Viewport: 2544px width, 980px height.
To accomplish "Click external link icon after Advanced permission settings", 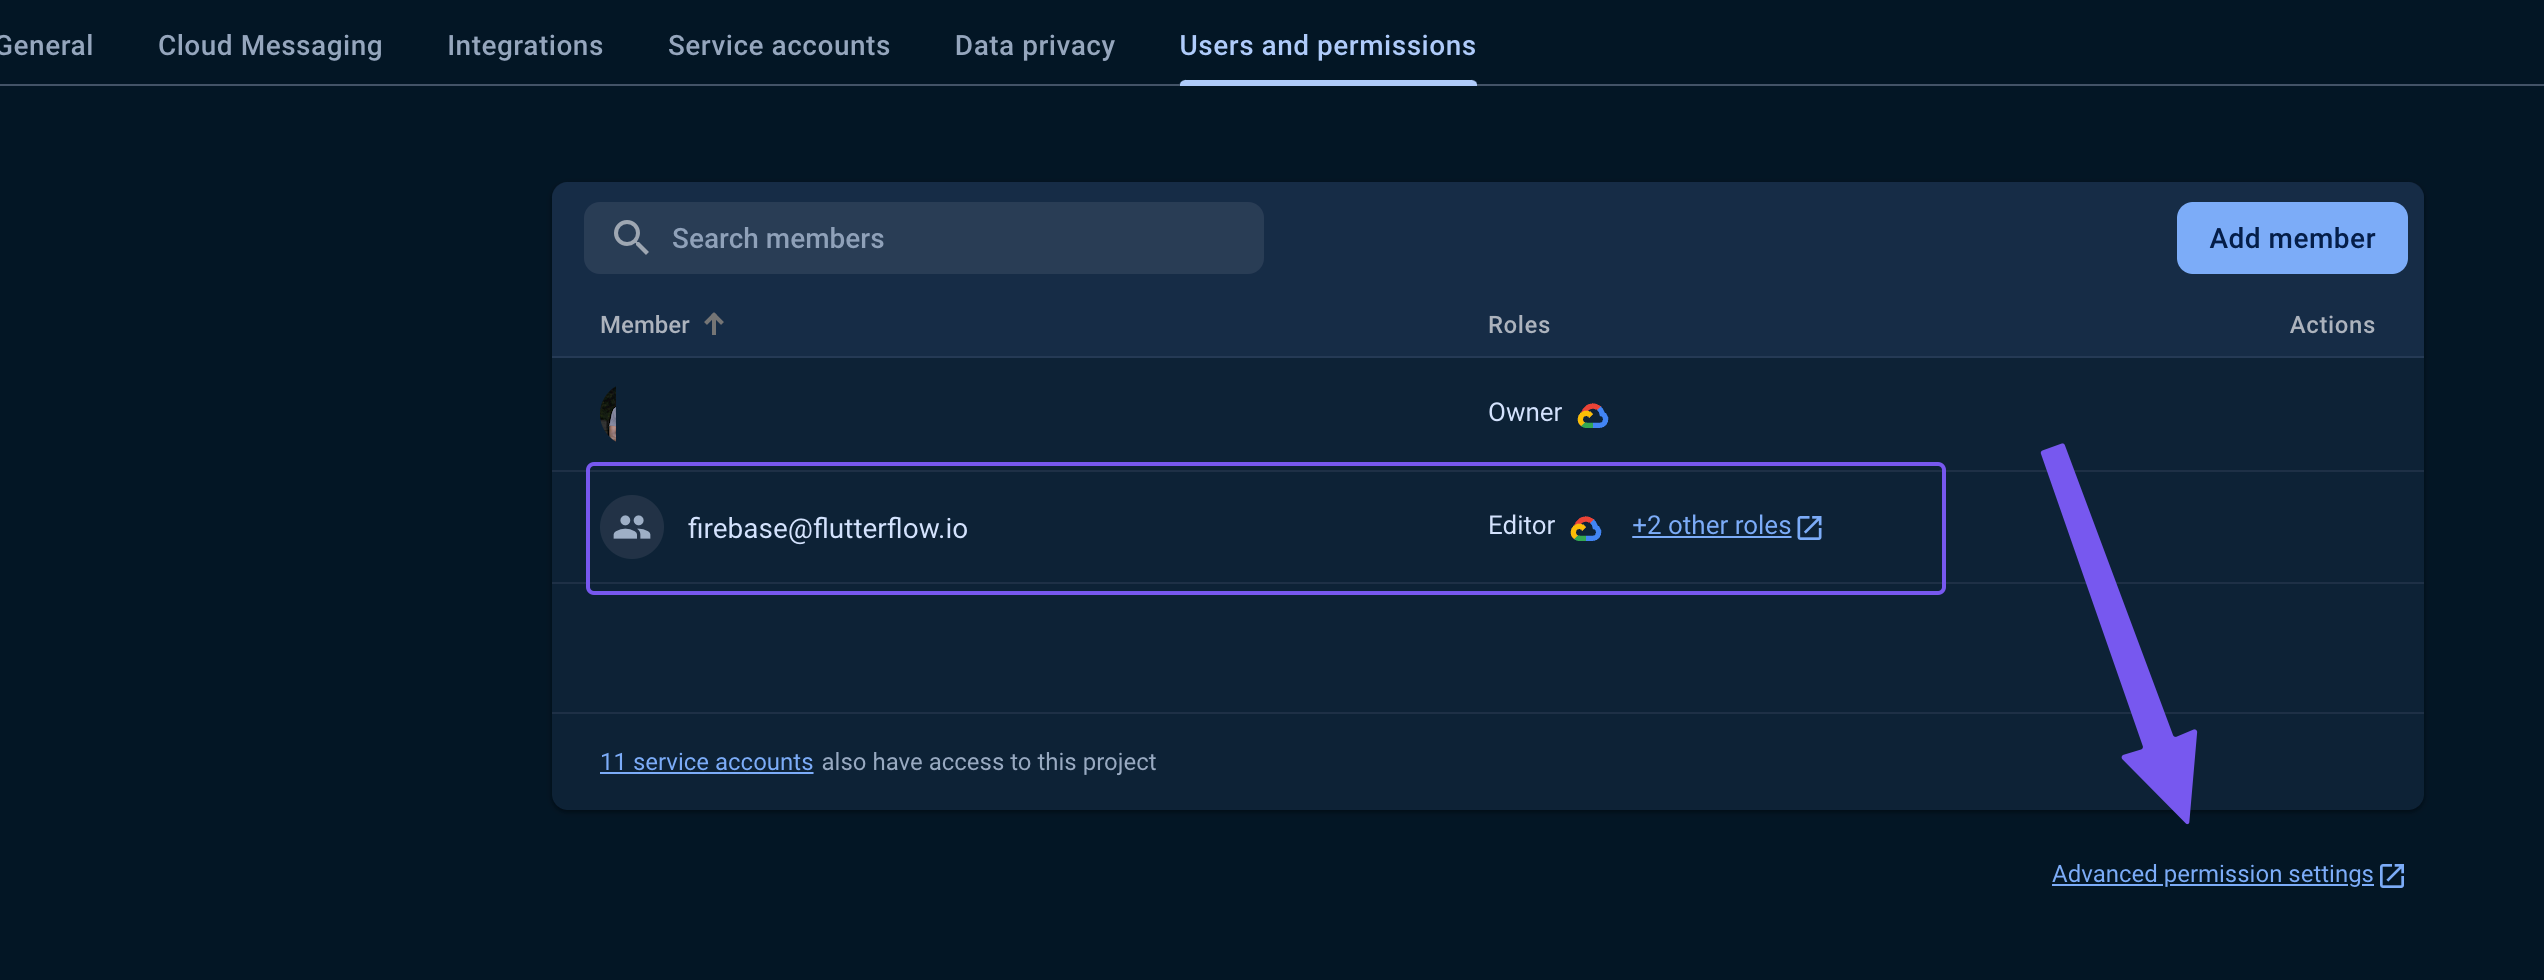I will [x=2392, y=875].
